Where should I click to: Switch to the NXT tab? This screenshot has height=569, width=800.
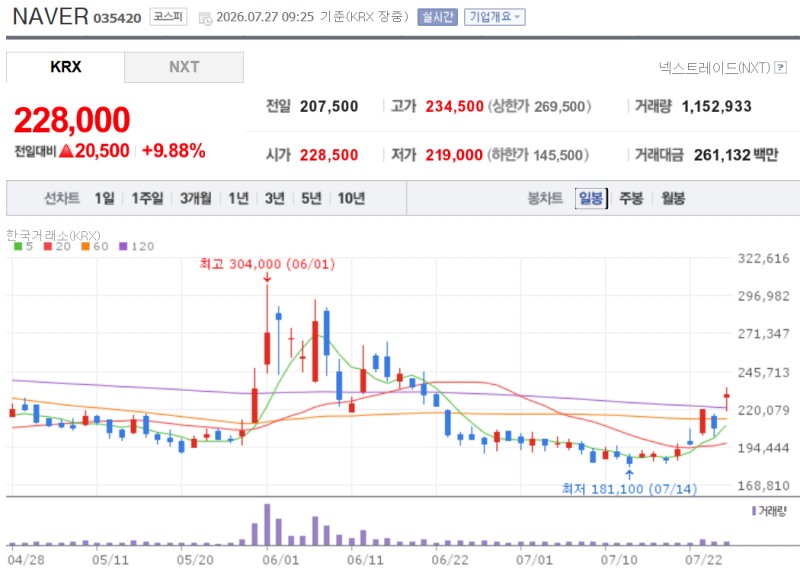[184, 67]
